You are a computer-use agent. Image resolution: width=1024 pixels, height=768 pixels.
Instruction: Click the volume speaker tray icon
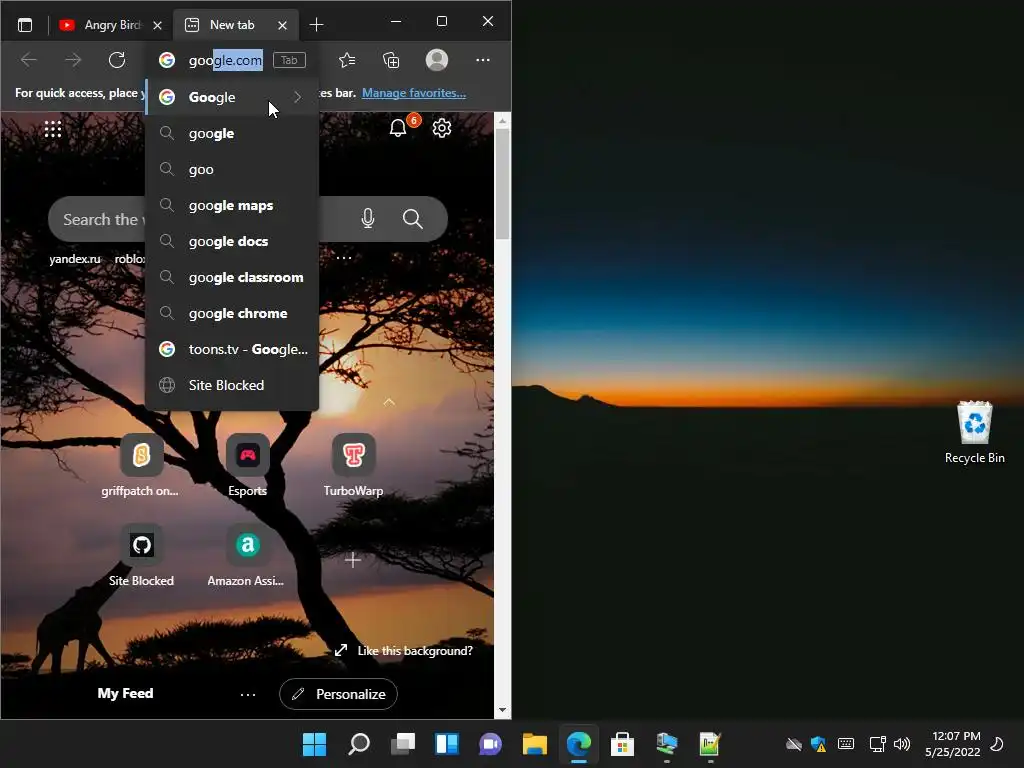902,744
